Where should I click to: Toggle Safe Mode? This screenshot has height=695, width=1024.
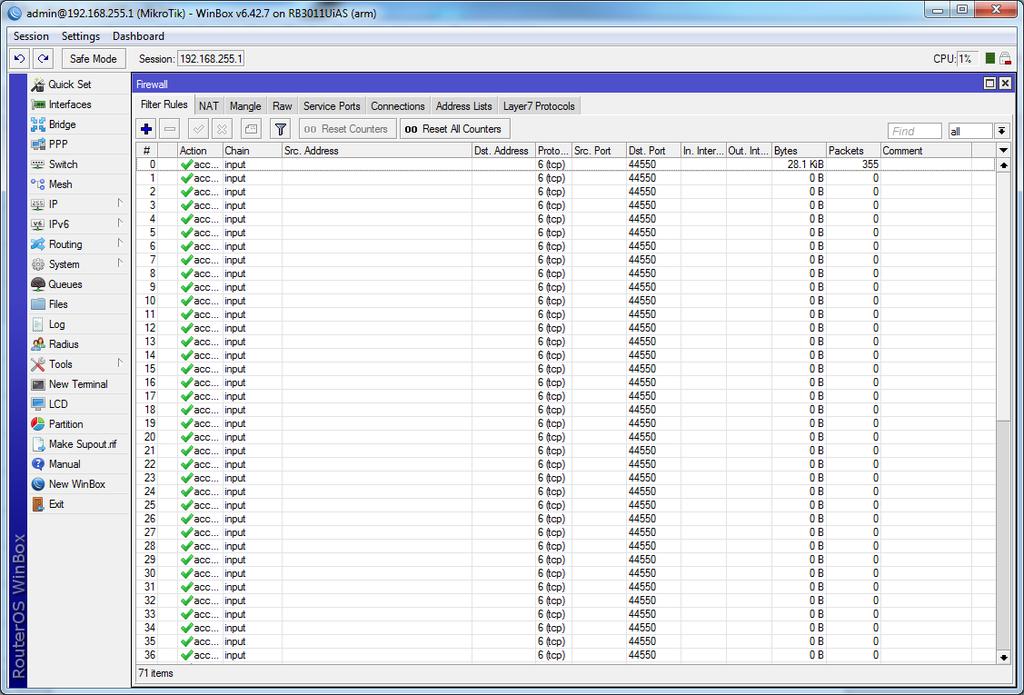(x=93, y=59)
